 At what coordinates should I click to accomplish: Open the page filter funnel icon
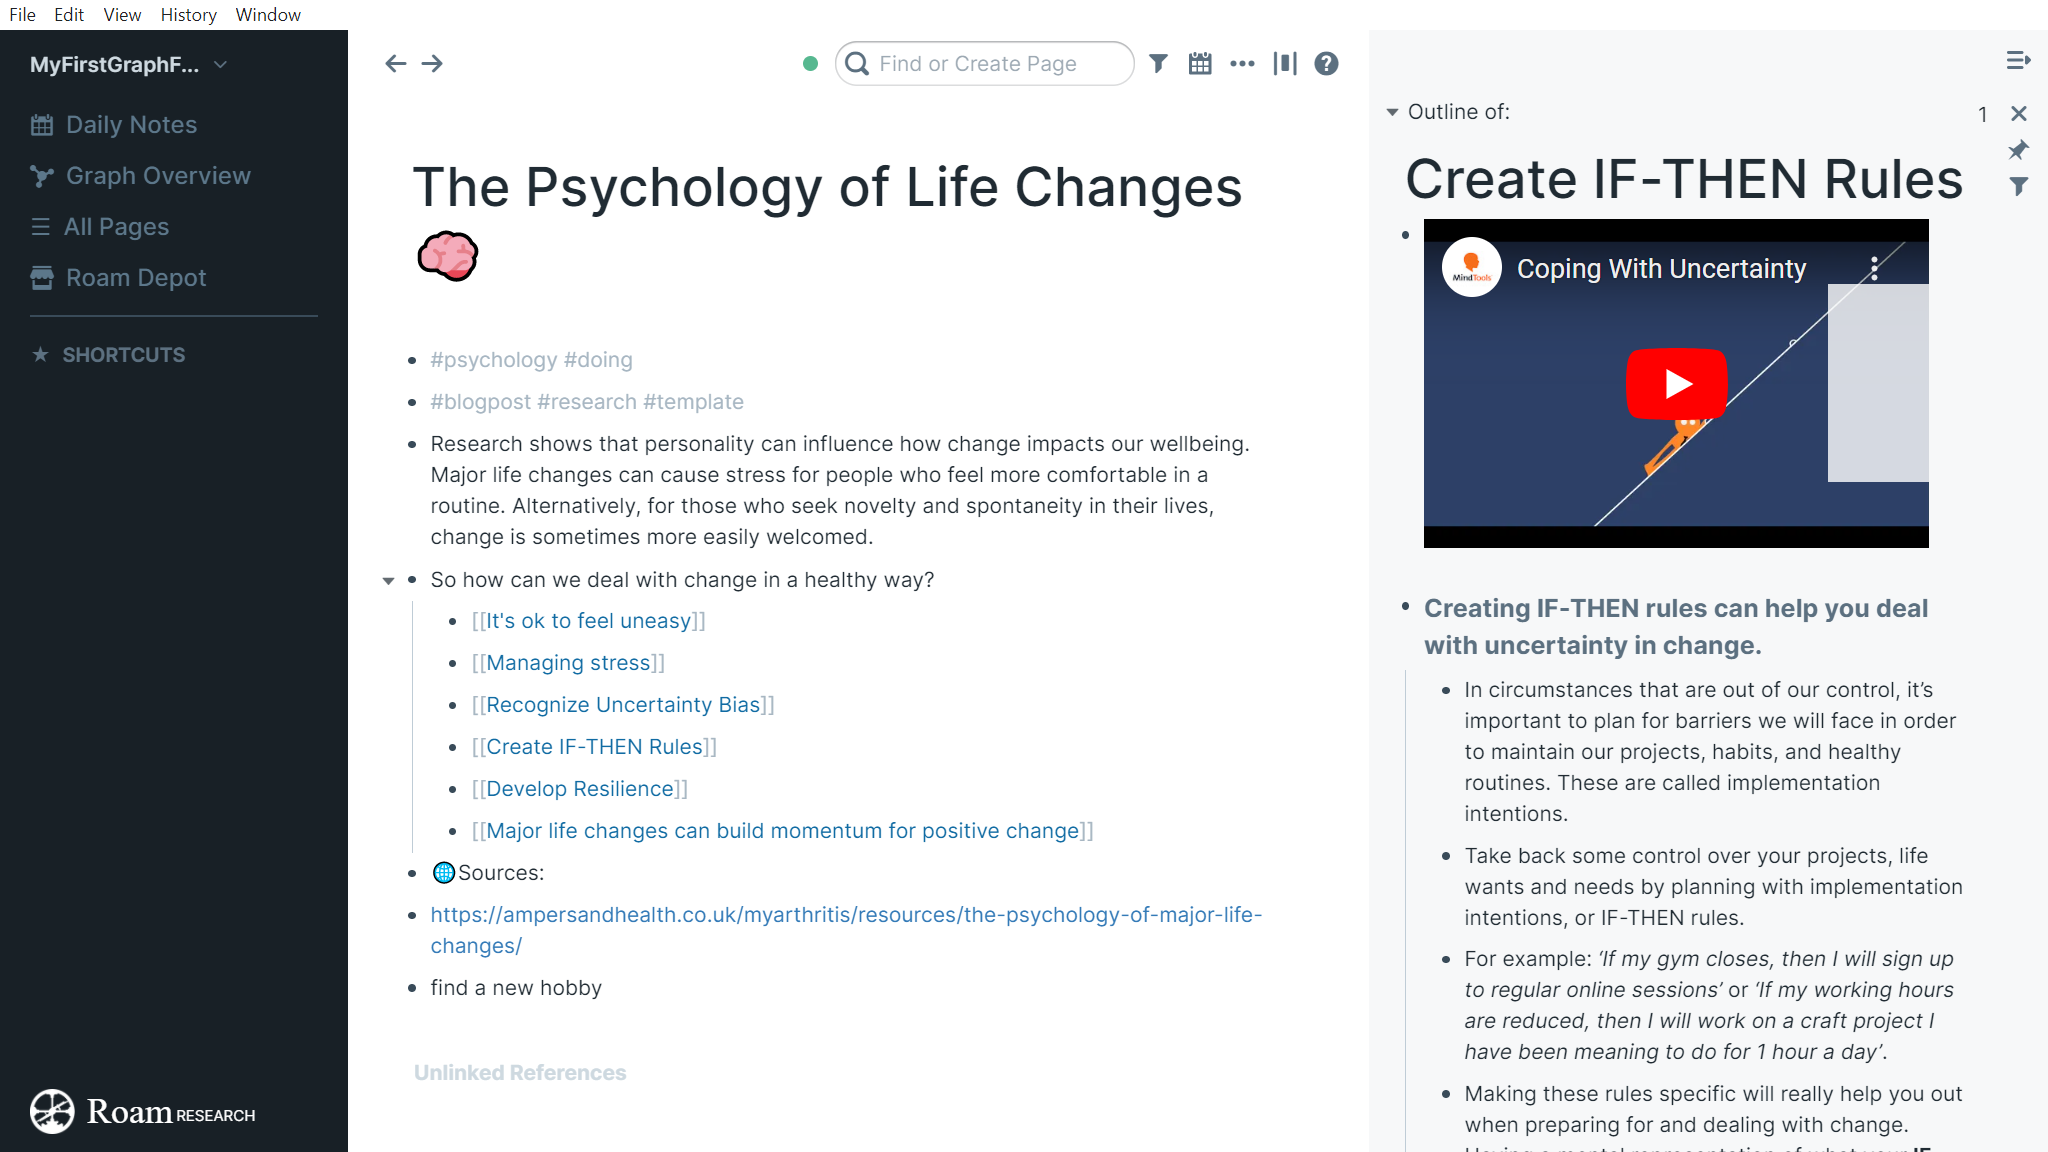(x=1158, y=64)
